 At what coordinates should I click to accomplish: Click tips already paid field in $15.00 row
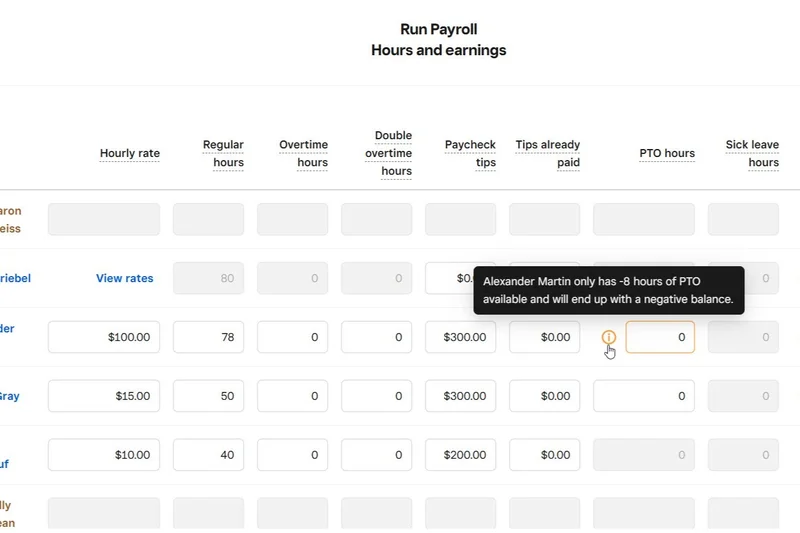coord(544,396)
